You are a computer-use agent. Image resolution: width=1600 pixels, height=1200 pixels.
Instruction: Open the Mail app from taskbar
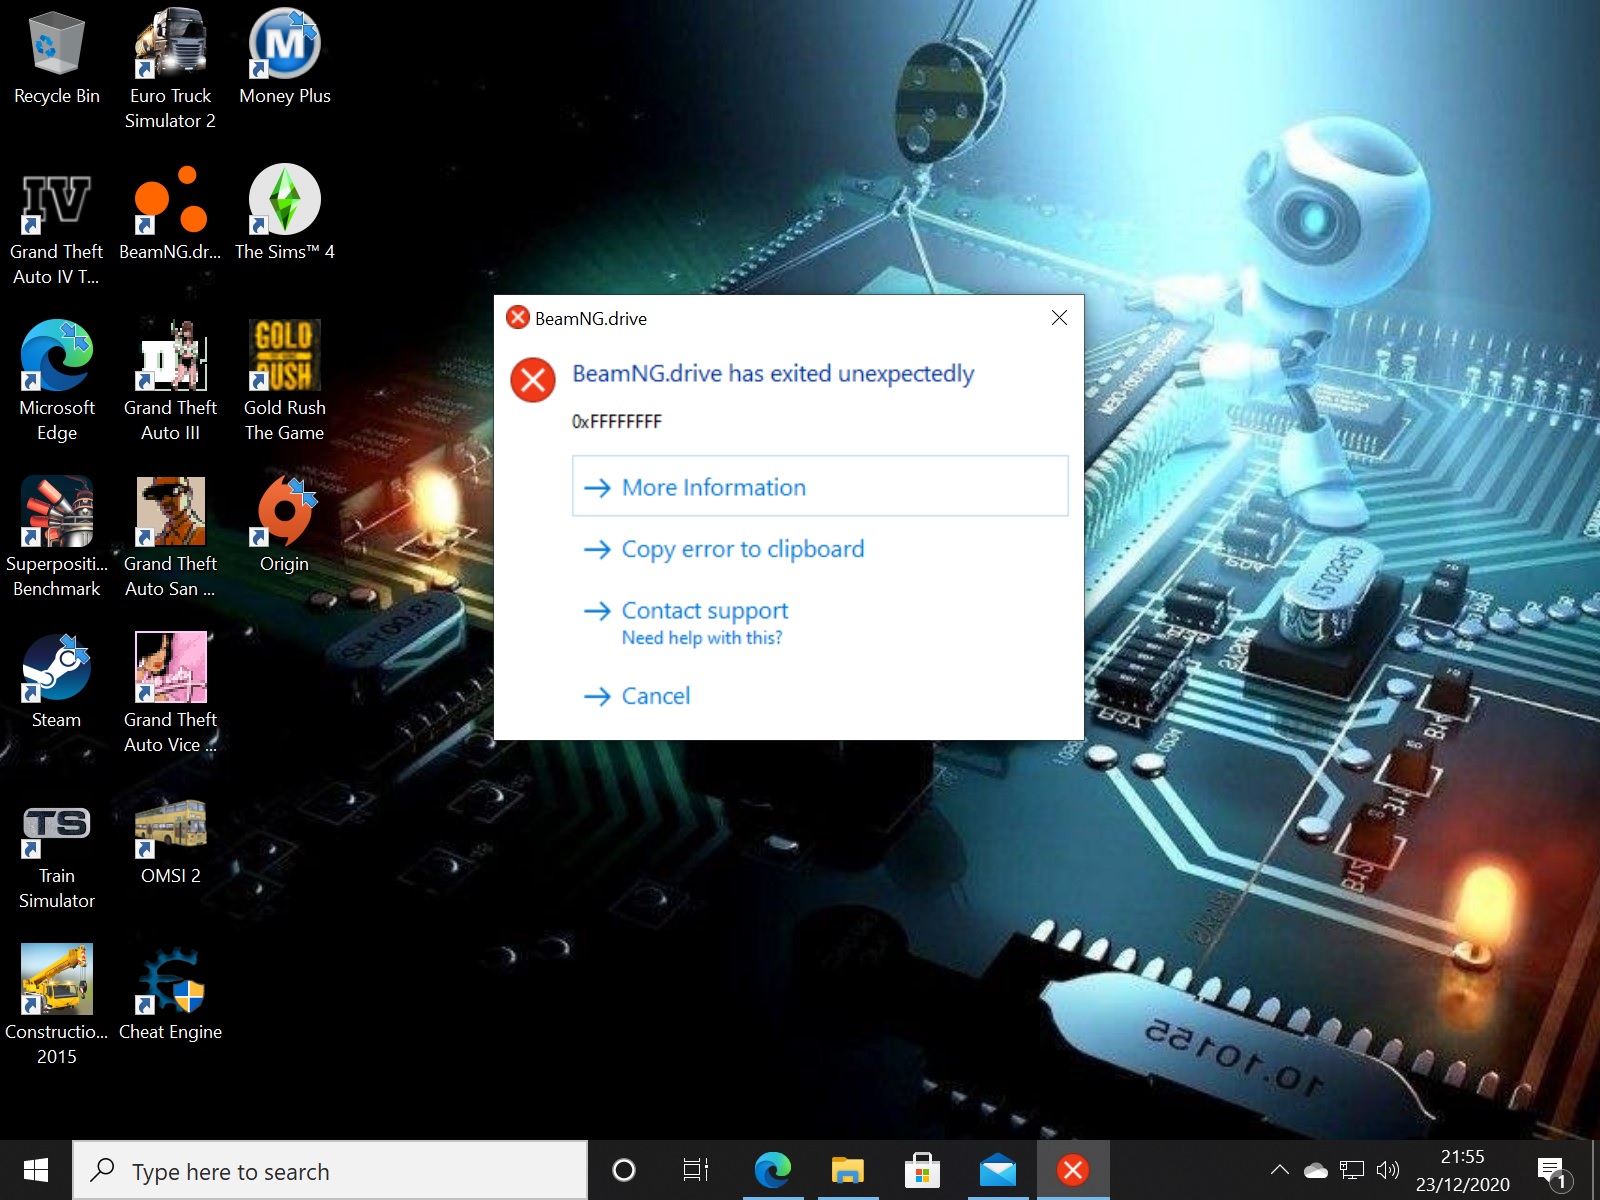pos(997,1170)
